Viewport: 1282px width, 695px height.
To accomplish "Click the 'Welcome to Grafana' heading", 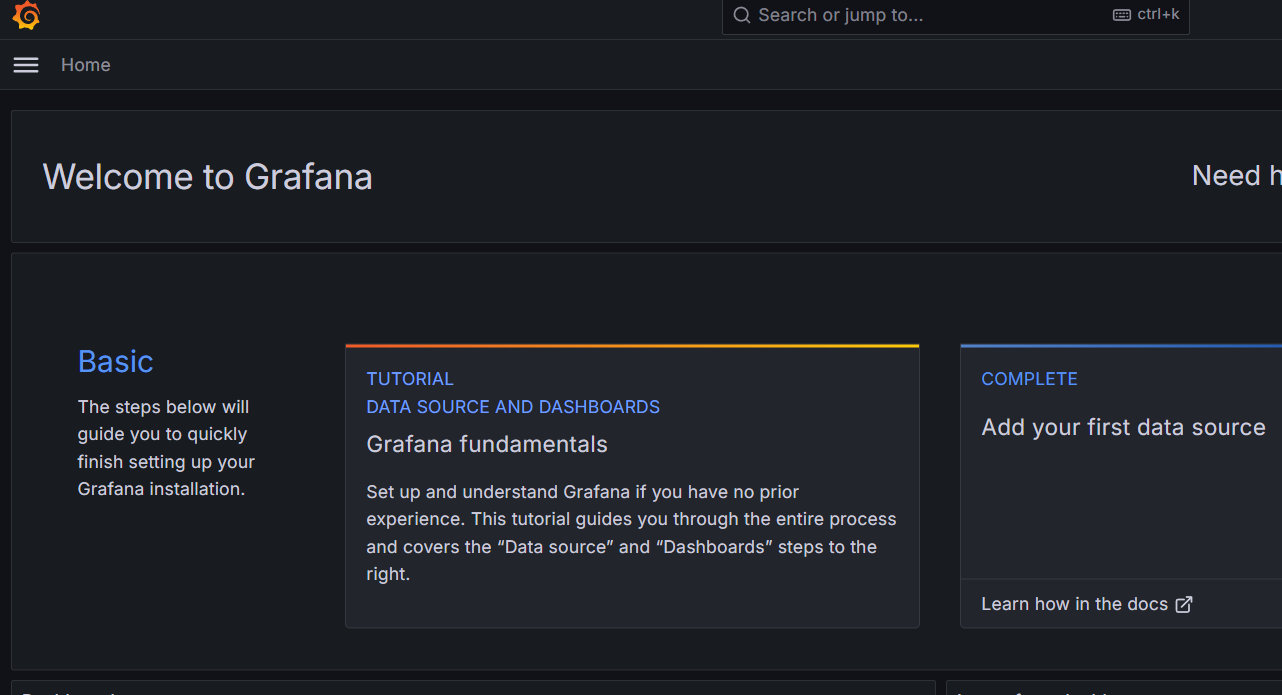I will 208,177.
